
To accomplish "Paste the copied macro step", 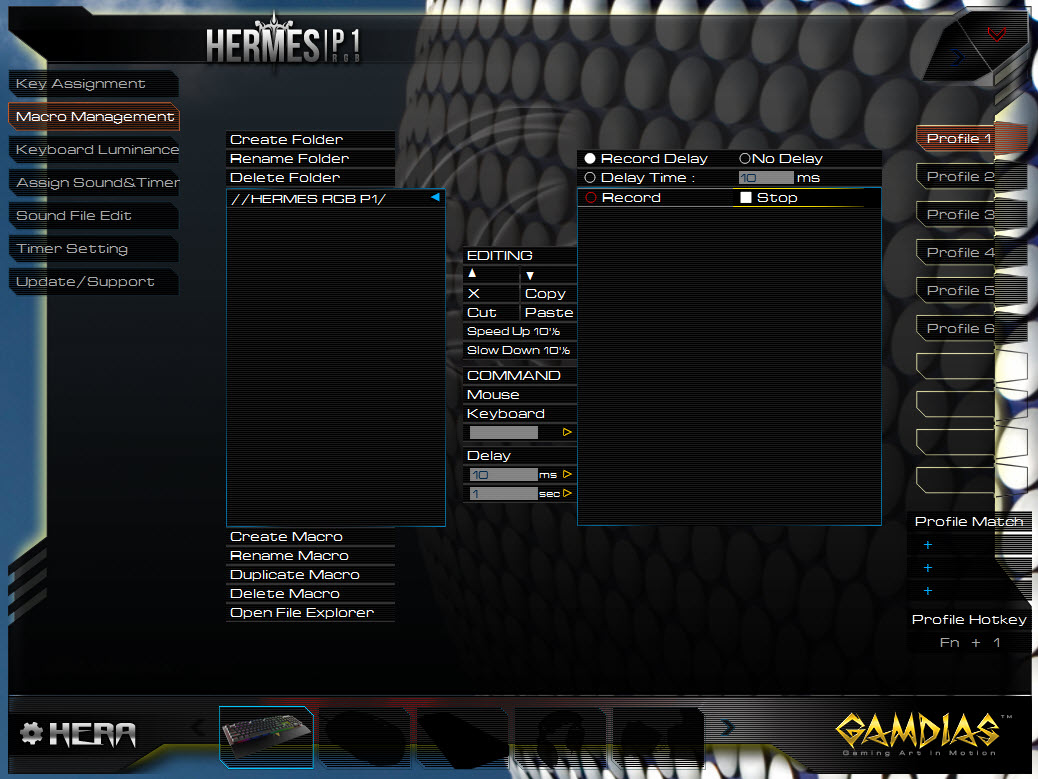I will 548,312.
